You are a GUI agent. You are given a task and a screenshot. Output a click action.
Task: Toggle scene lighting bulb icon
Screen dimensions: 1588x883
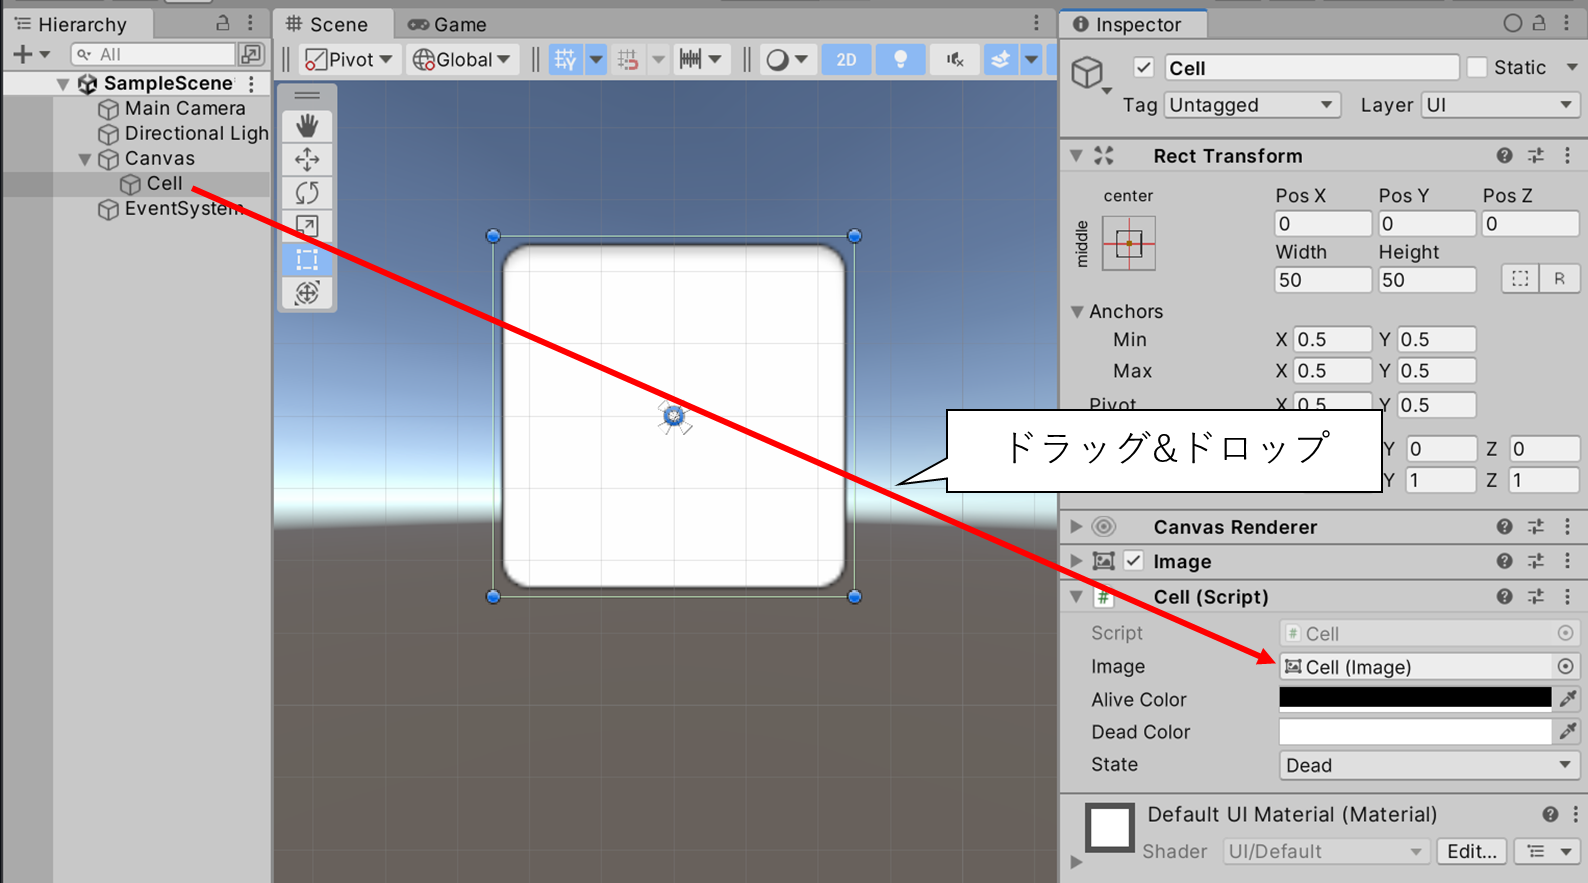pyautogui.click(x=900, y=60)
